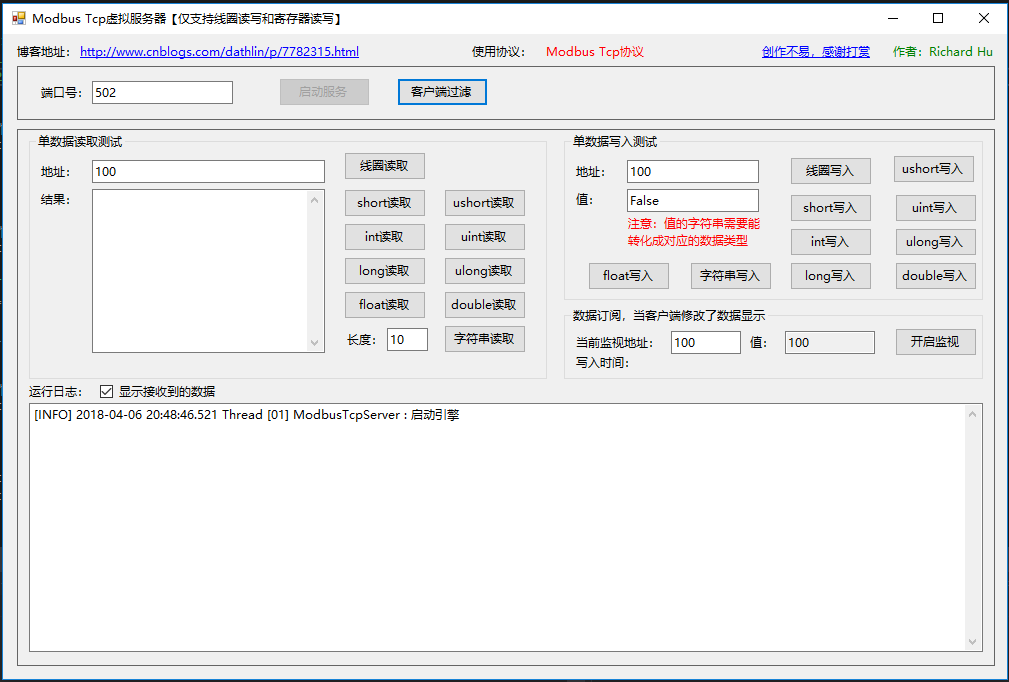
Task: Click the long写入 button
Action: 831,276
